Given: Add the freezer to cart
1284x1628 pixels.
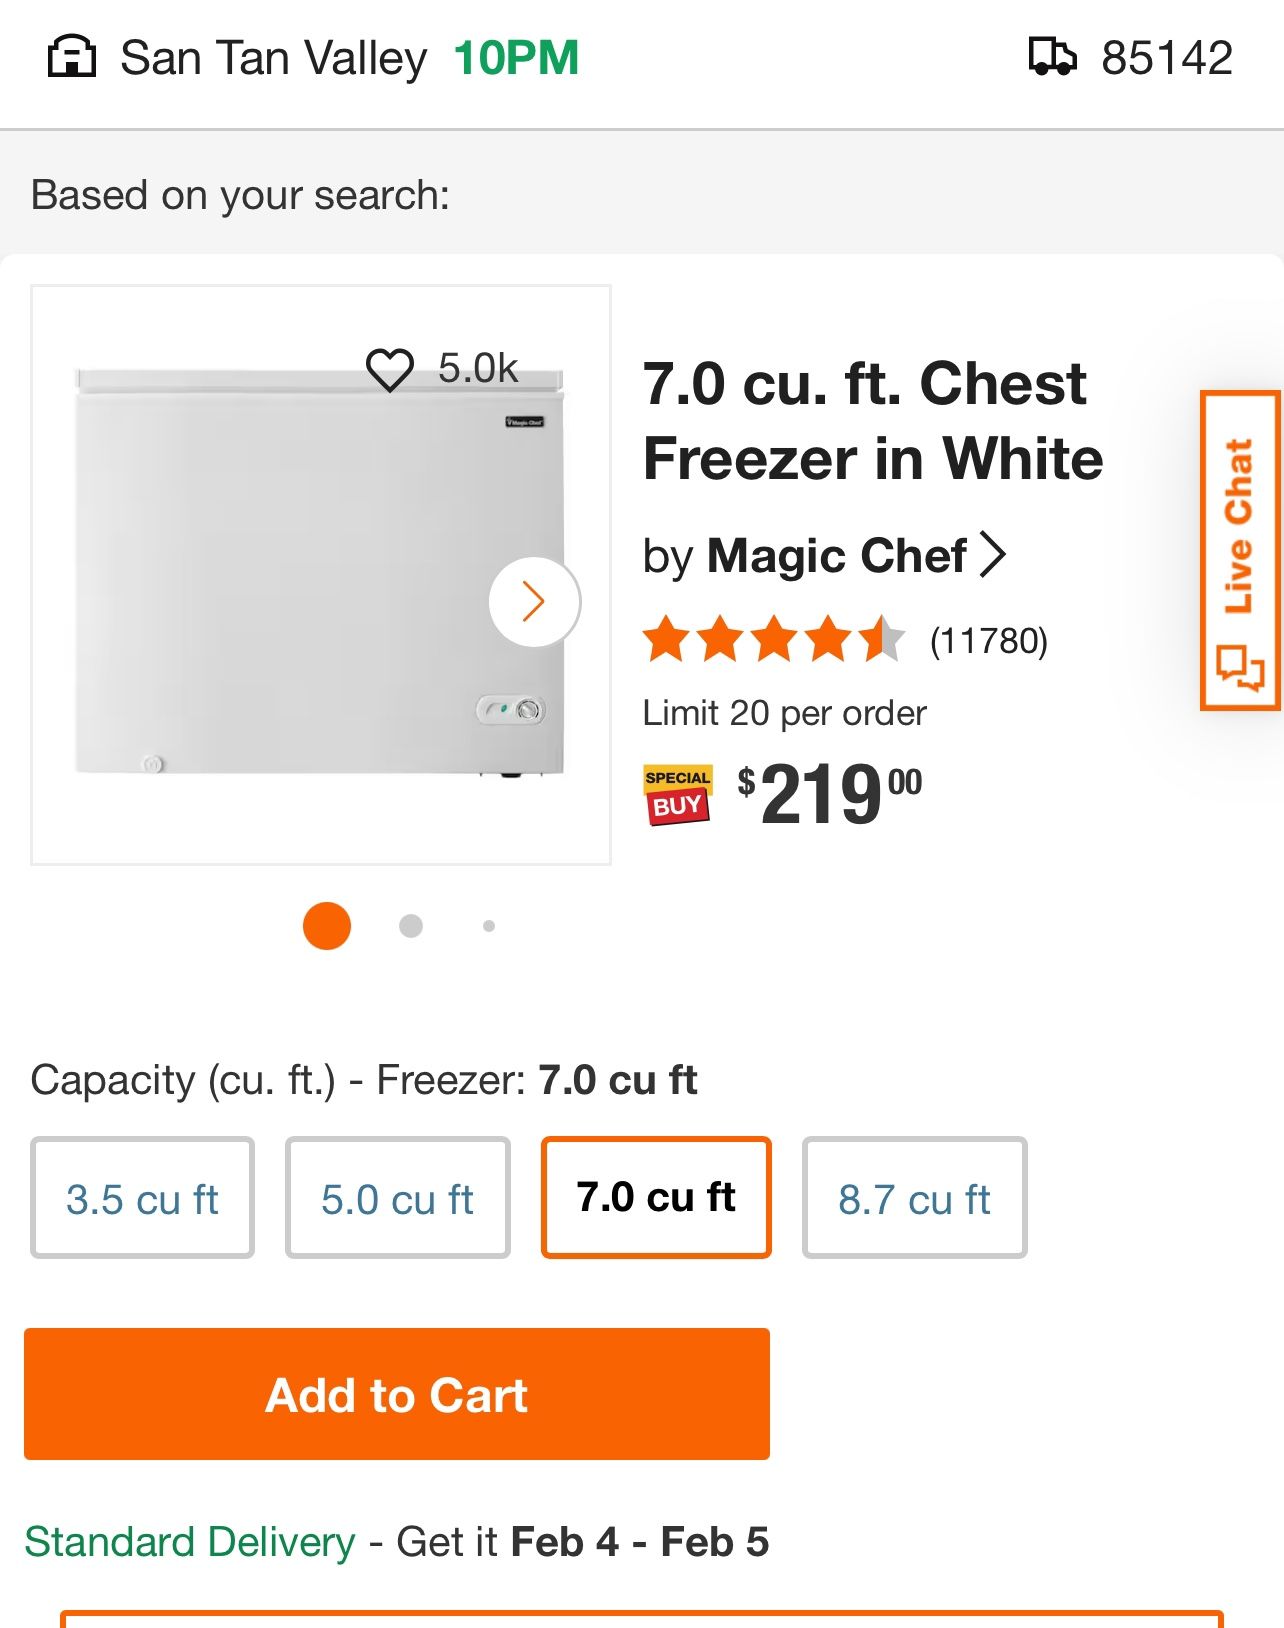Looking at the screenshot, I should click(397, 1394).
